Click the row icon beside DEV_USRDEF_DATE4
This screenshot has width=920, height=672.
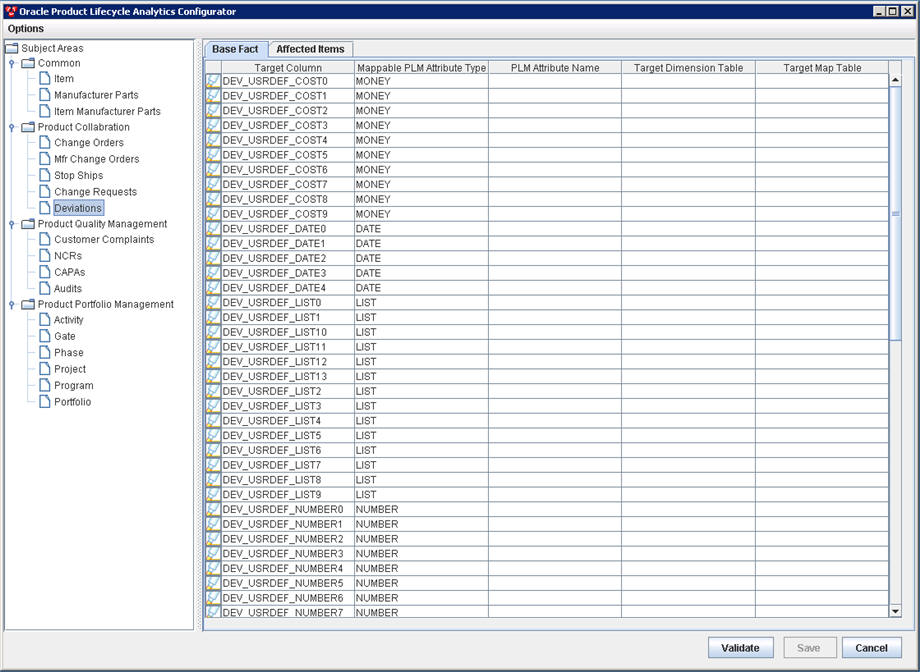point(213,288)
